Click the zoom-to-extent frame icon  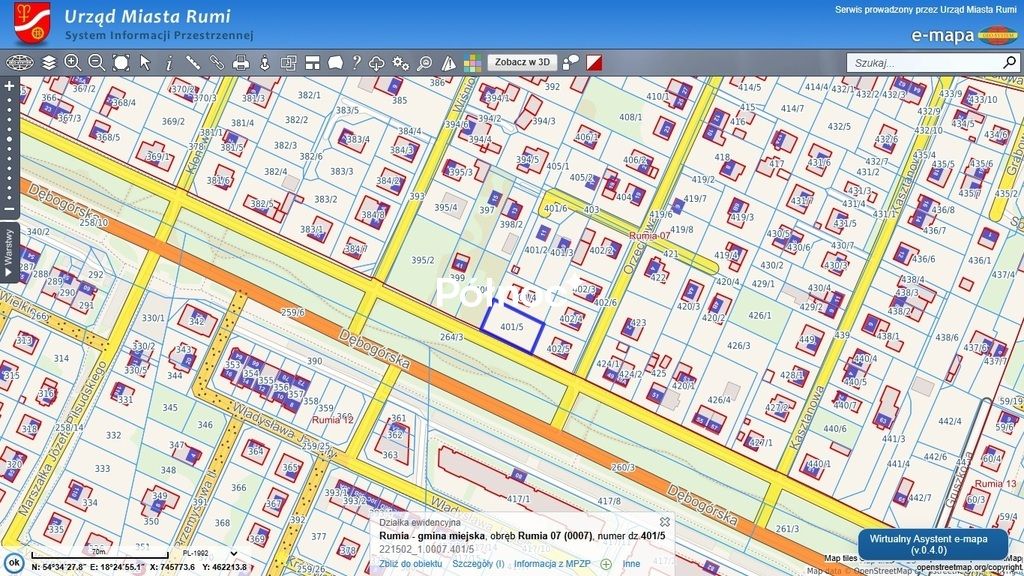point(121,63)
